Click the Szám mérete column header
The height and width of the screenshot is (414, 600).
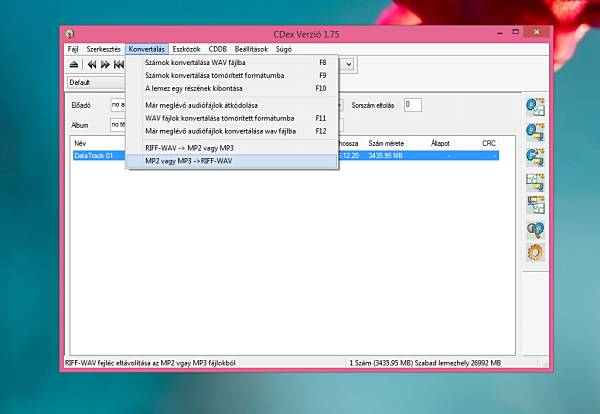coord(386,143)
